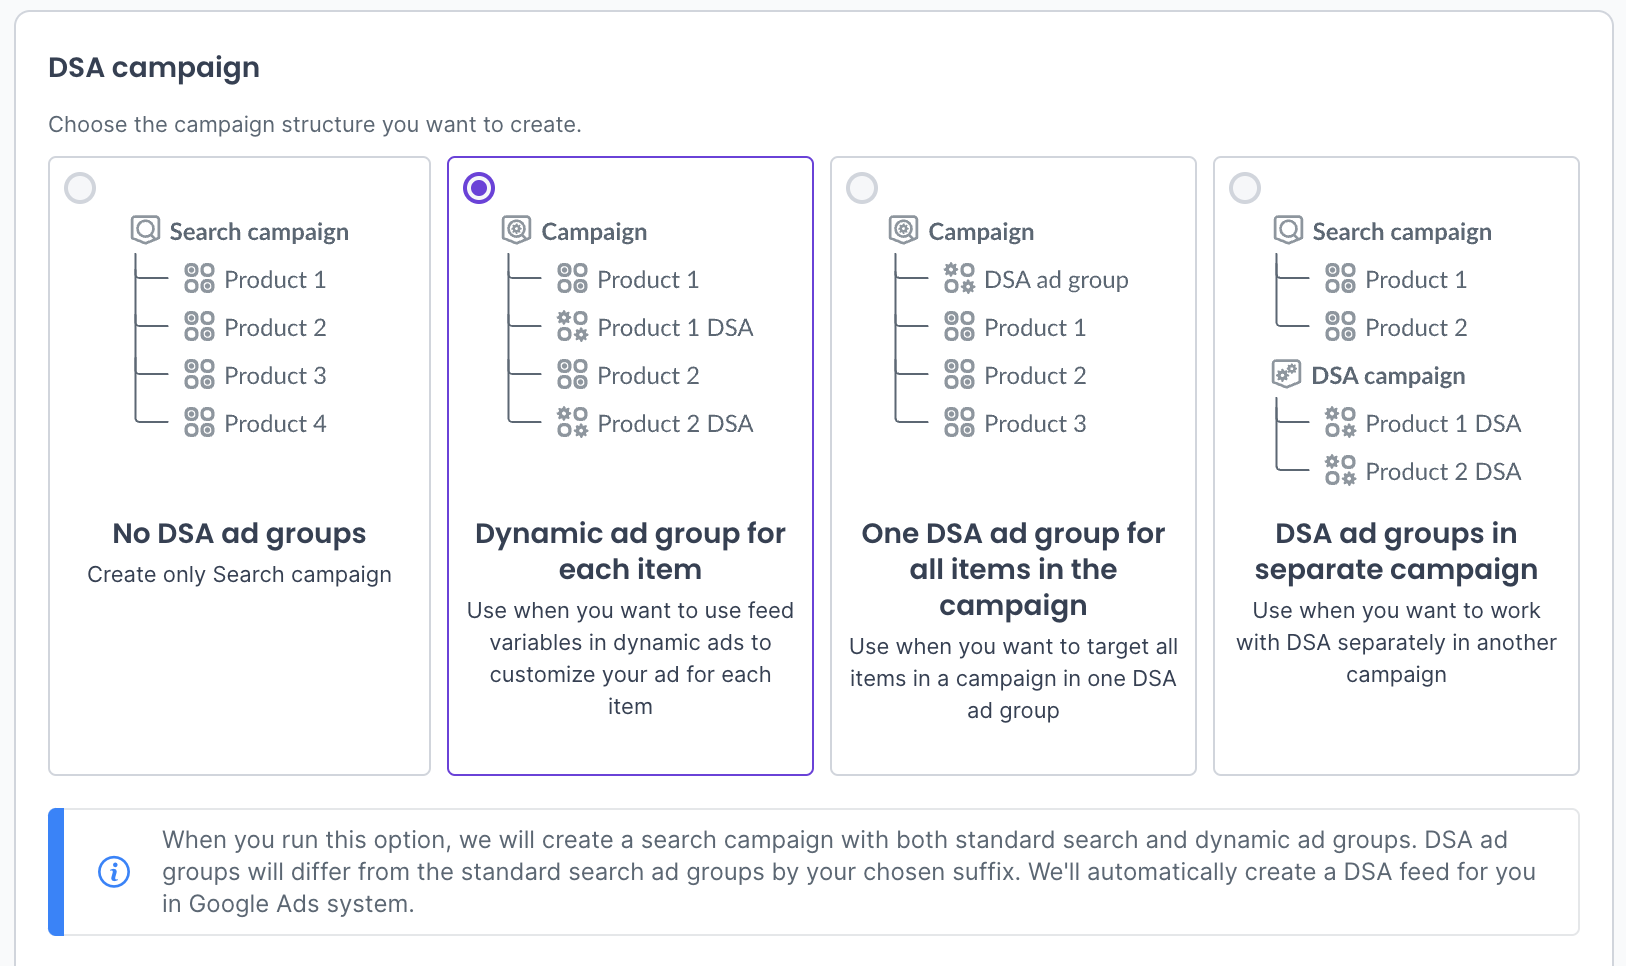Click the blue info icon in the notice

click(x=114, y=872)
